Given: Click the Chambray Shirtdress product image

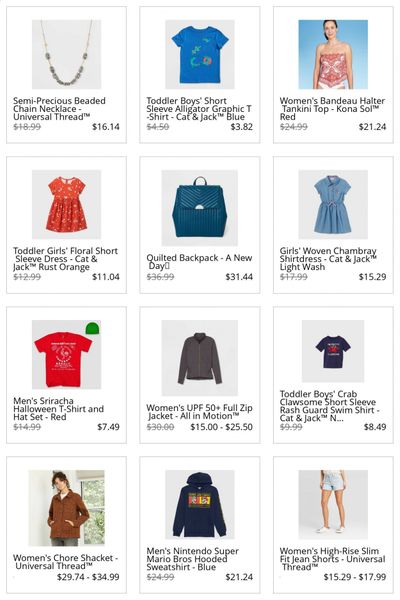Looking at the screenshot, I should pos(333,204).
